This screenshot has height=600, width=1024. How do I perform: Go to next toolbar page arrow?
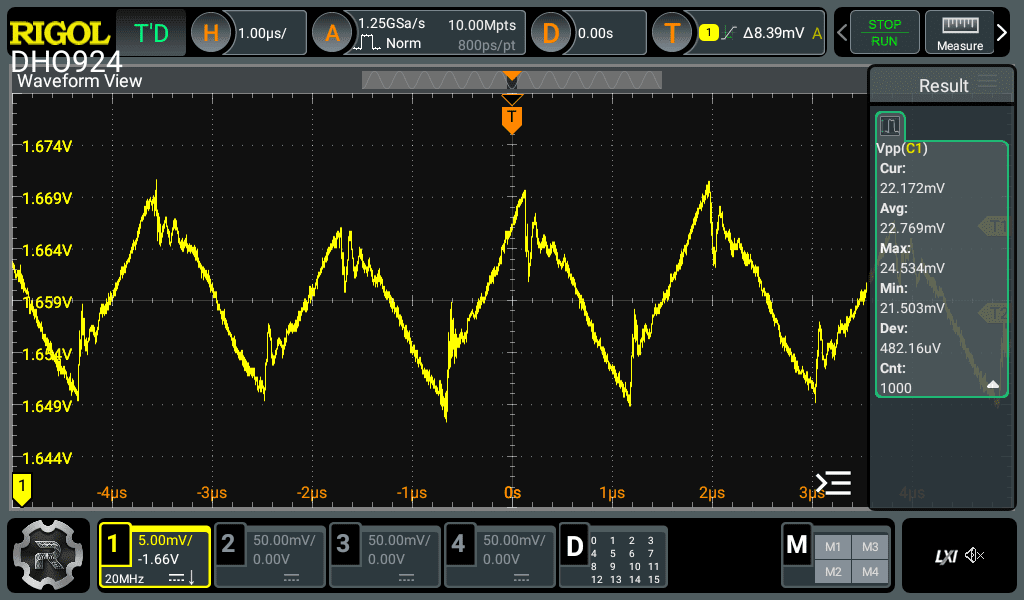click(x=1002, y=33)
